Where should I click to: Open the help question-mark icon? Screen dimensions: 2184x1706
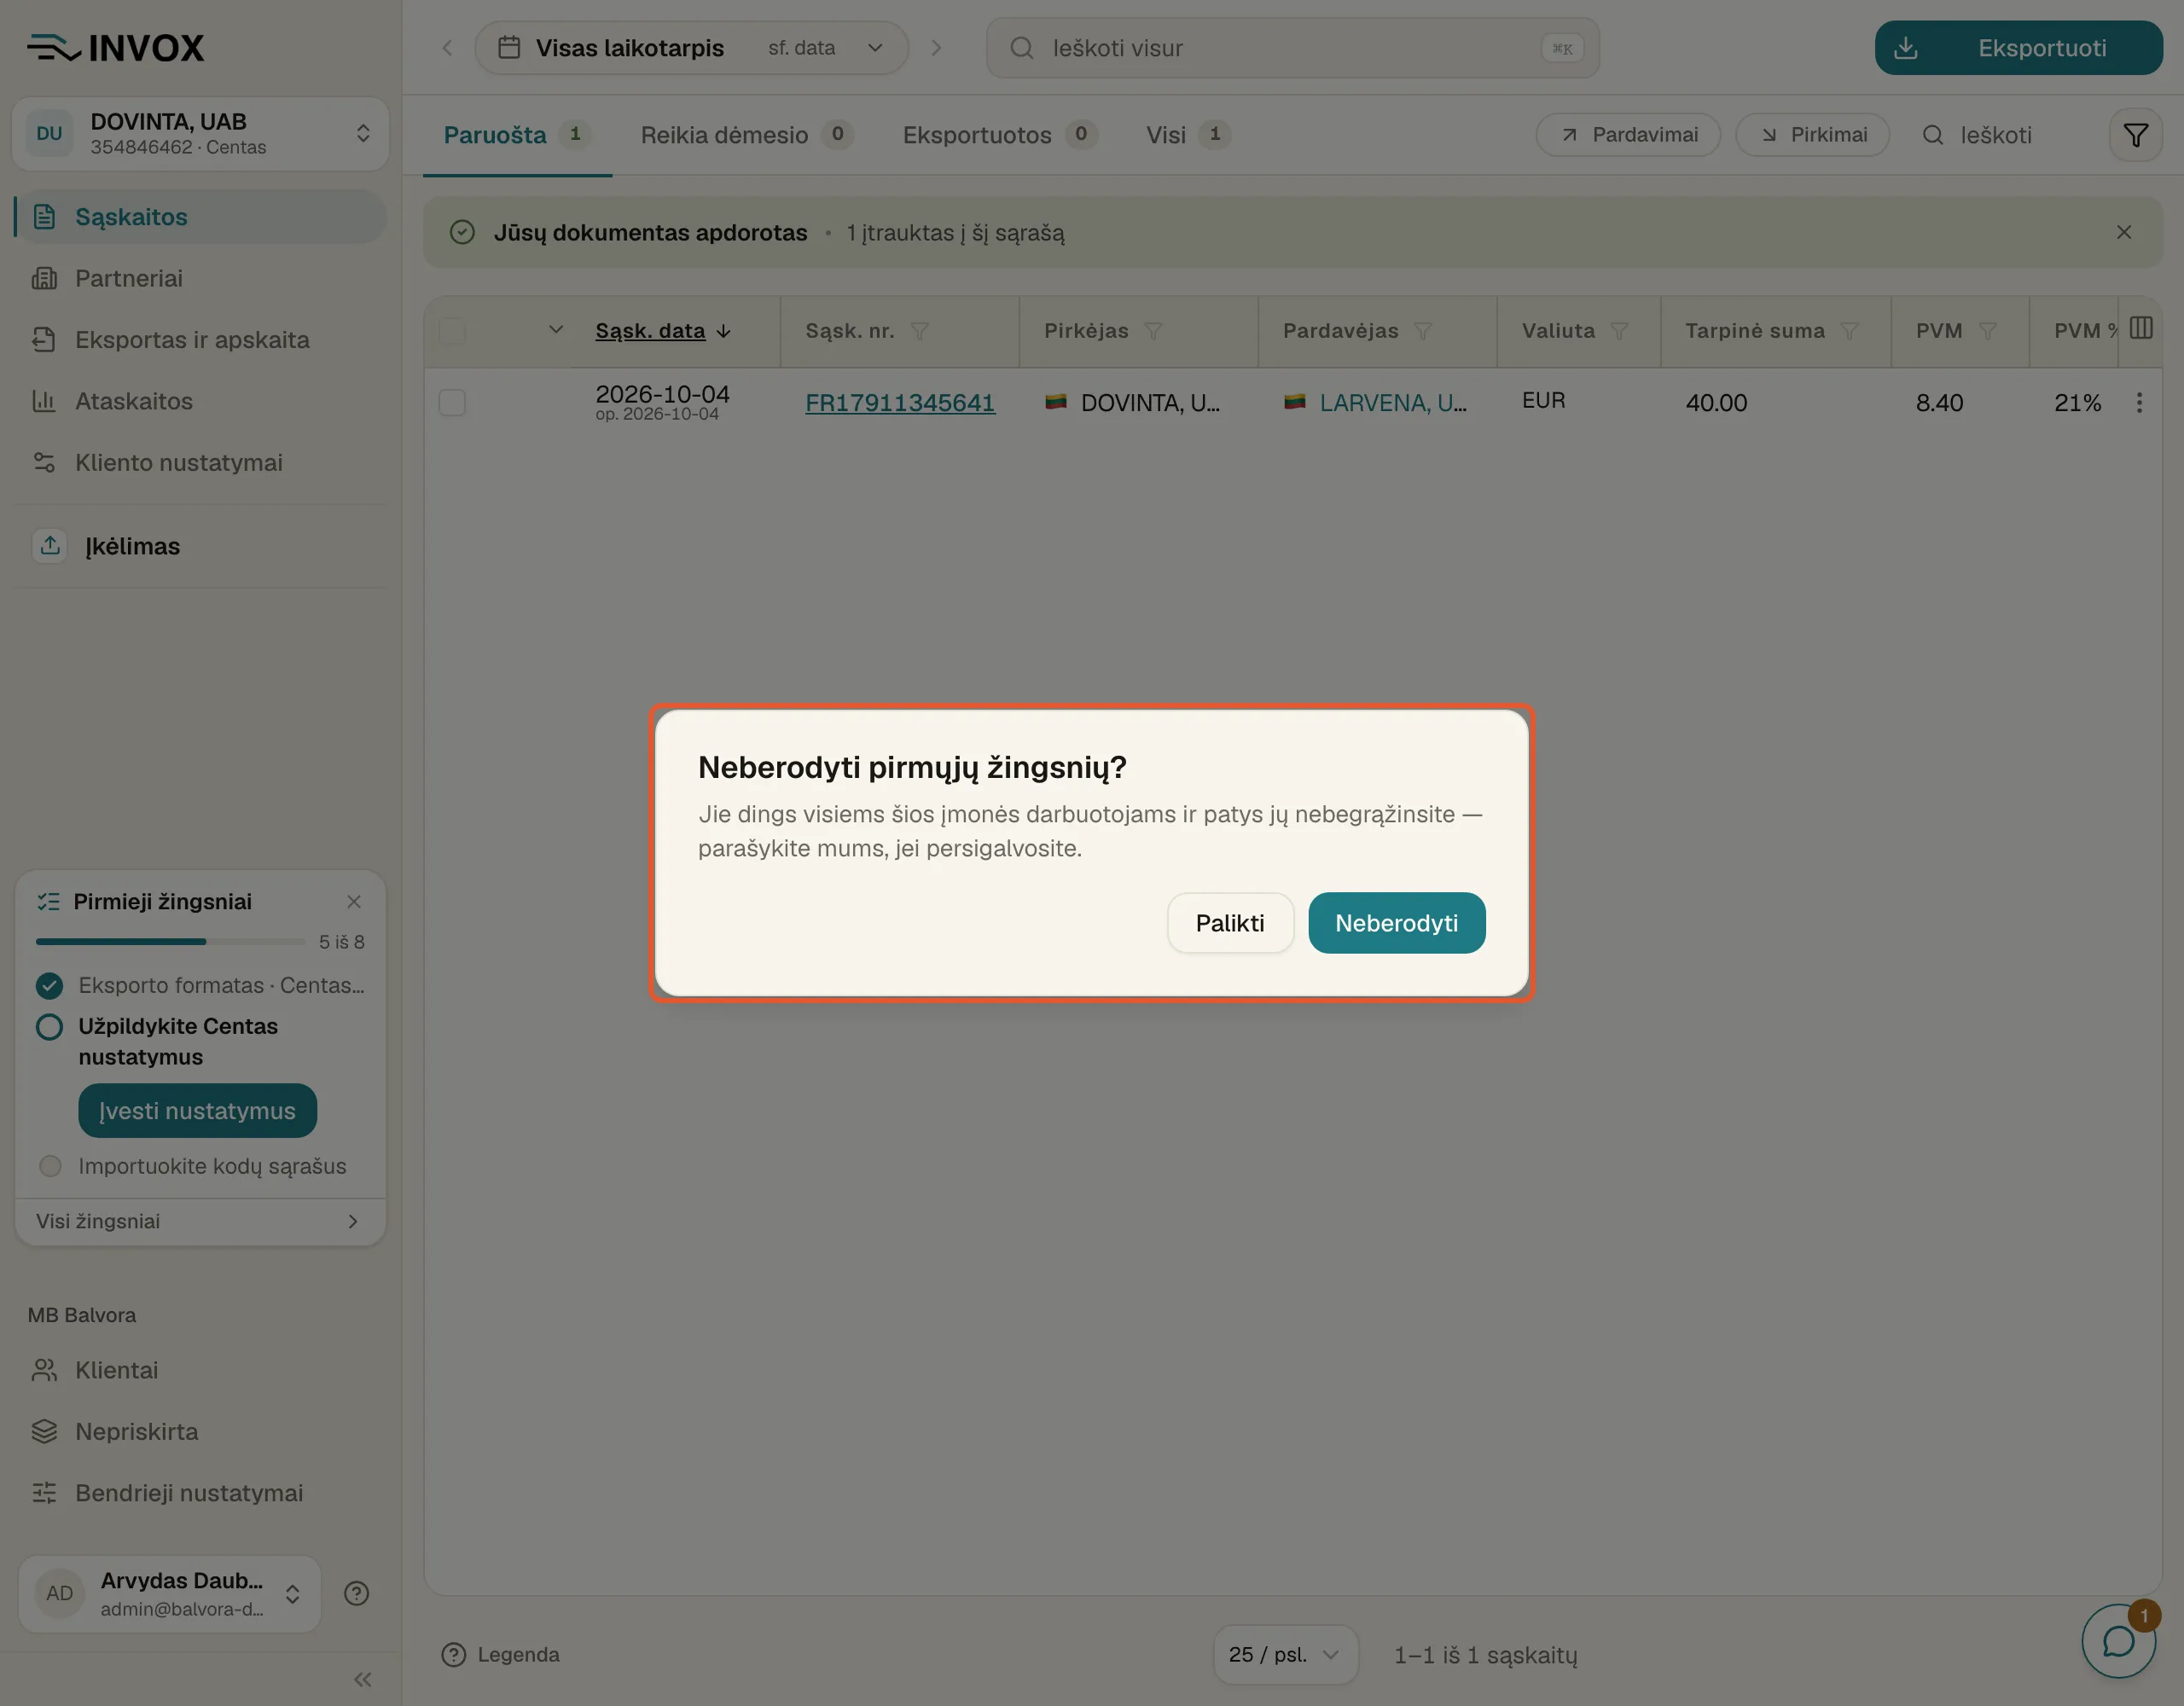click(356, 1594)
